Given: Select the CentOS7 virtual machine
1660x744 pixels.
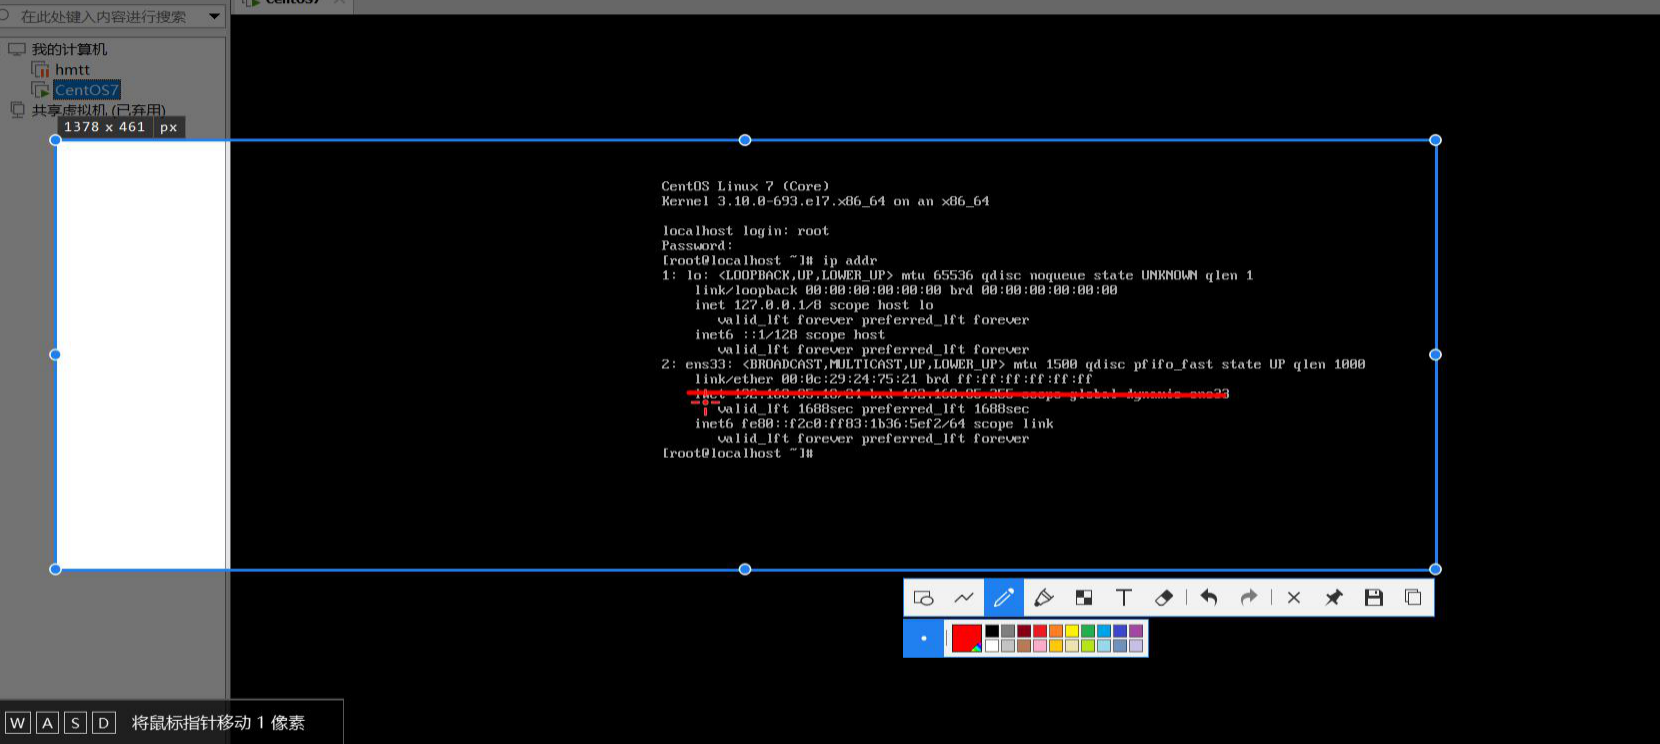Looking at the screenshot, I should click(x=87, y=90).
